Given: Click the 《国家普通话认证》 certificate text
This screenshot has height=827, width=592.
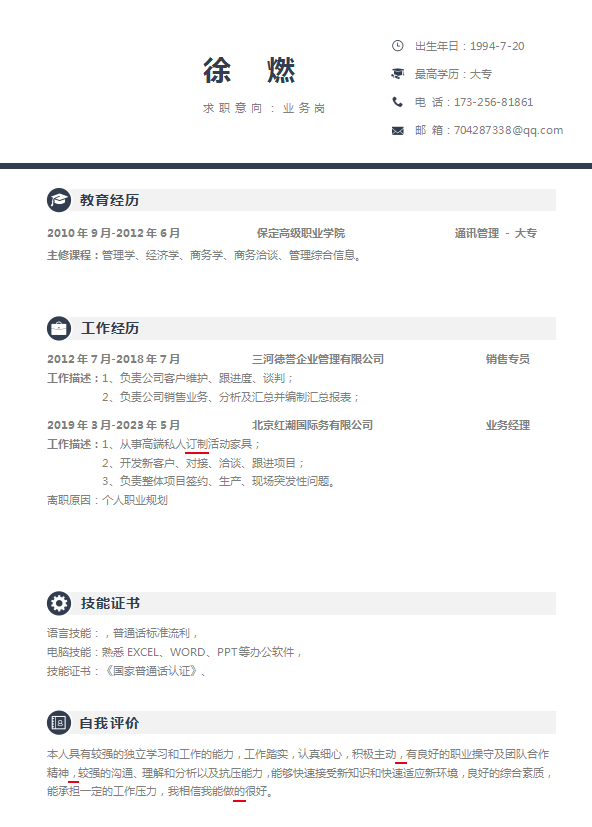Looking at the screenshot, I should click(x=152, y=671).
